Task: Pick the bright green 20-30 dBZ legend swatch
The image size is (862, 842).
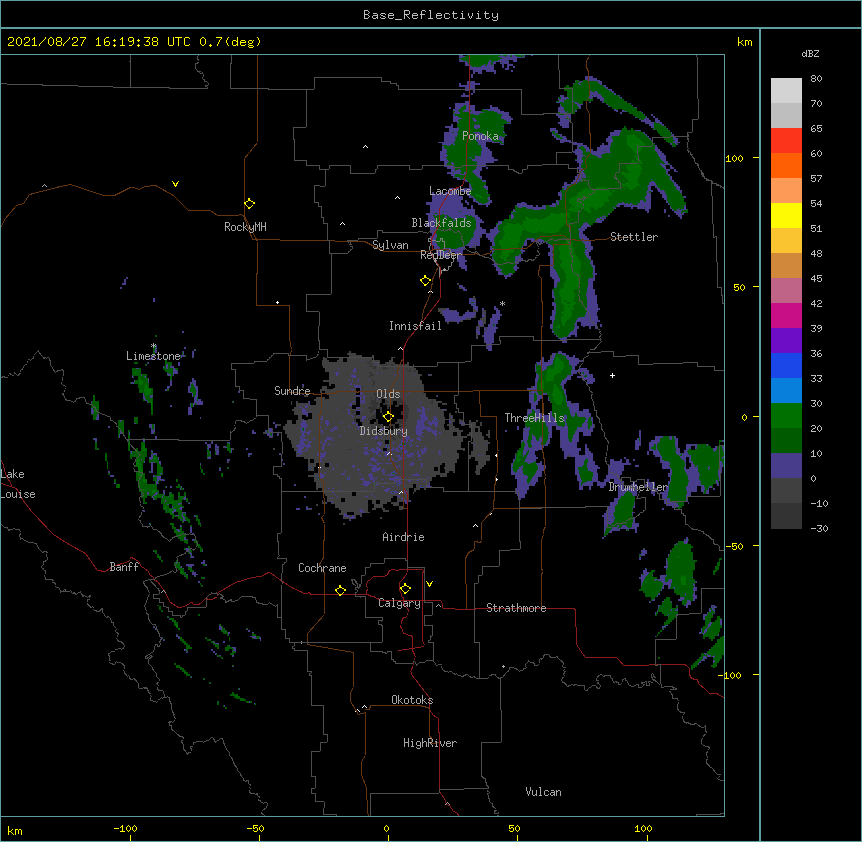Action: [x=786, y=416]
